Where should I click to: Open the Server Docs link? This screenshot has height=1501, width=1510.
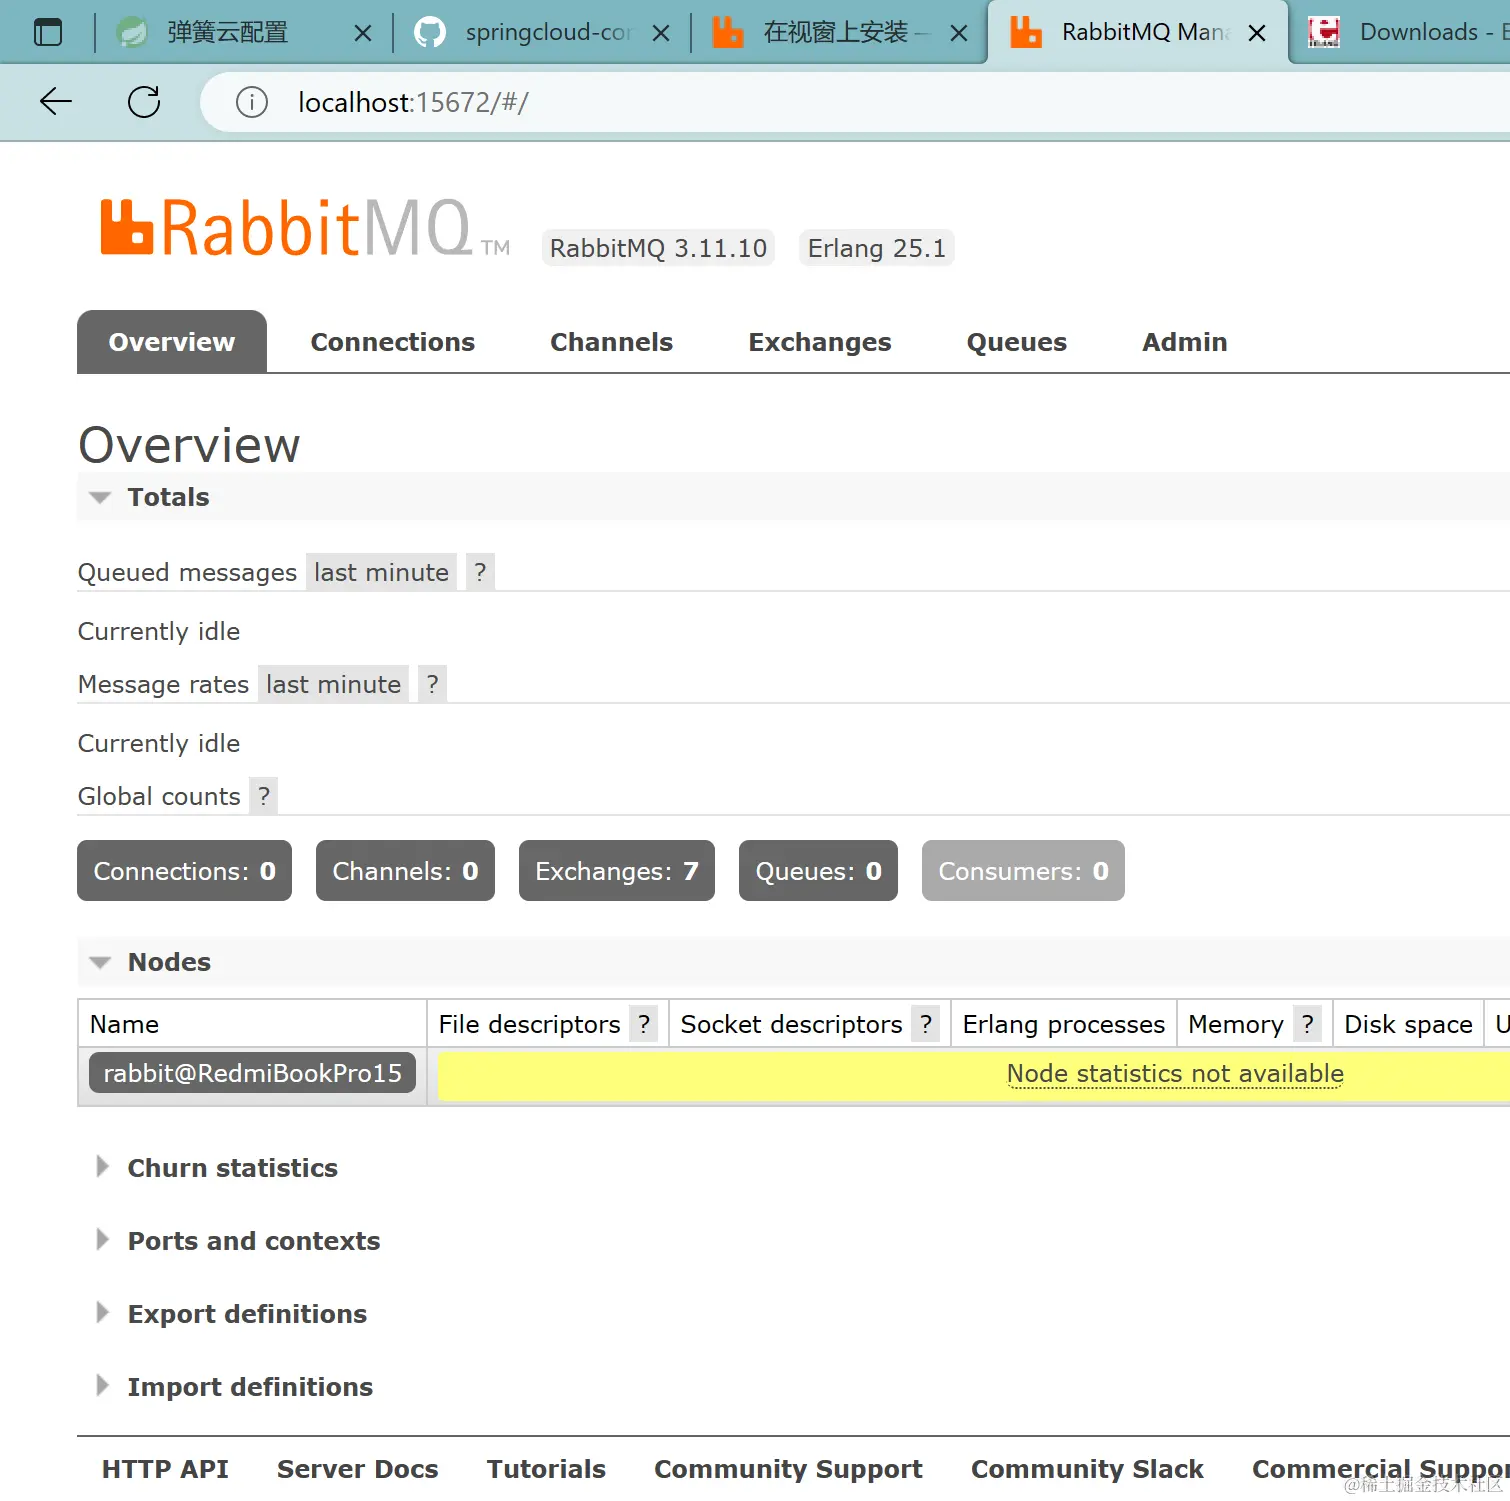tap(358, 1469)
